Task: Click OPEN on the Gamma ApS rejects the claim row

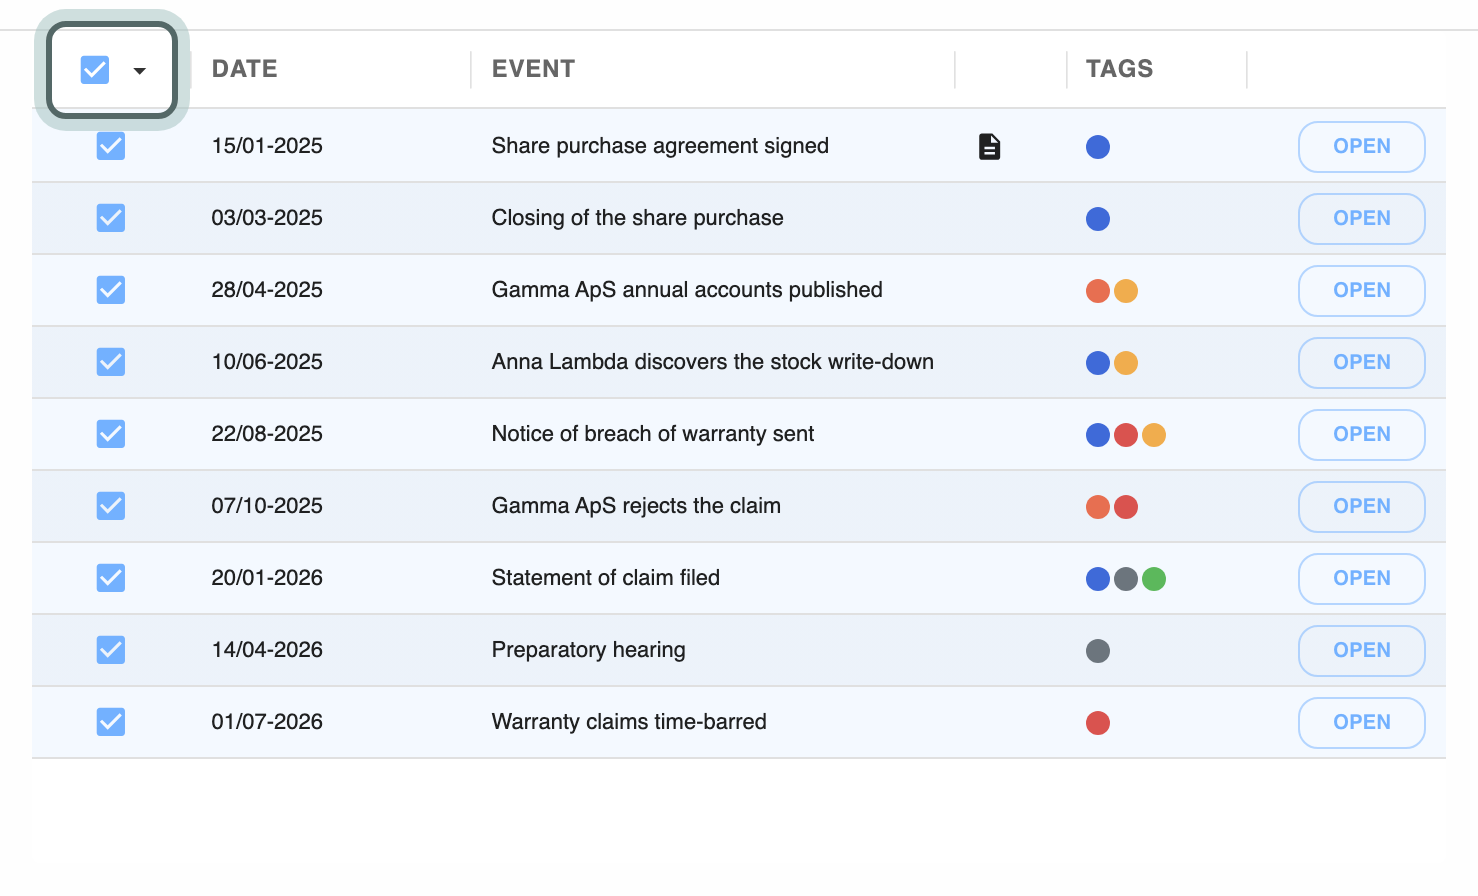Action: pos(1361,506)
